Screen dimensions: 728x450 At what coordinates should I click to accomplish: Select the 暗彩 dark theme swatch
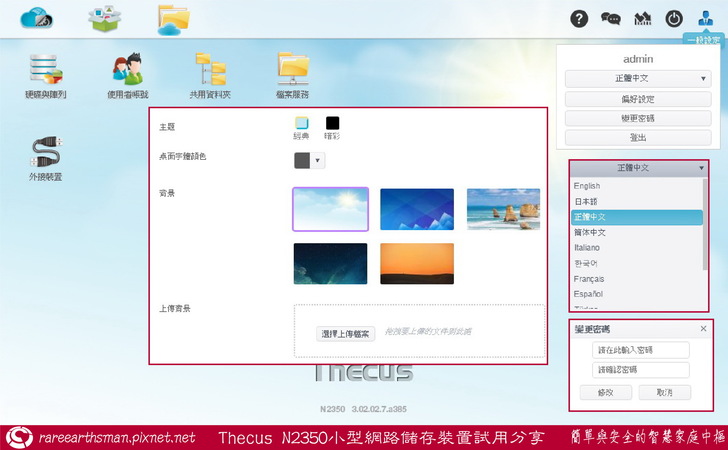332,124
